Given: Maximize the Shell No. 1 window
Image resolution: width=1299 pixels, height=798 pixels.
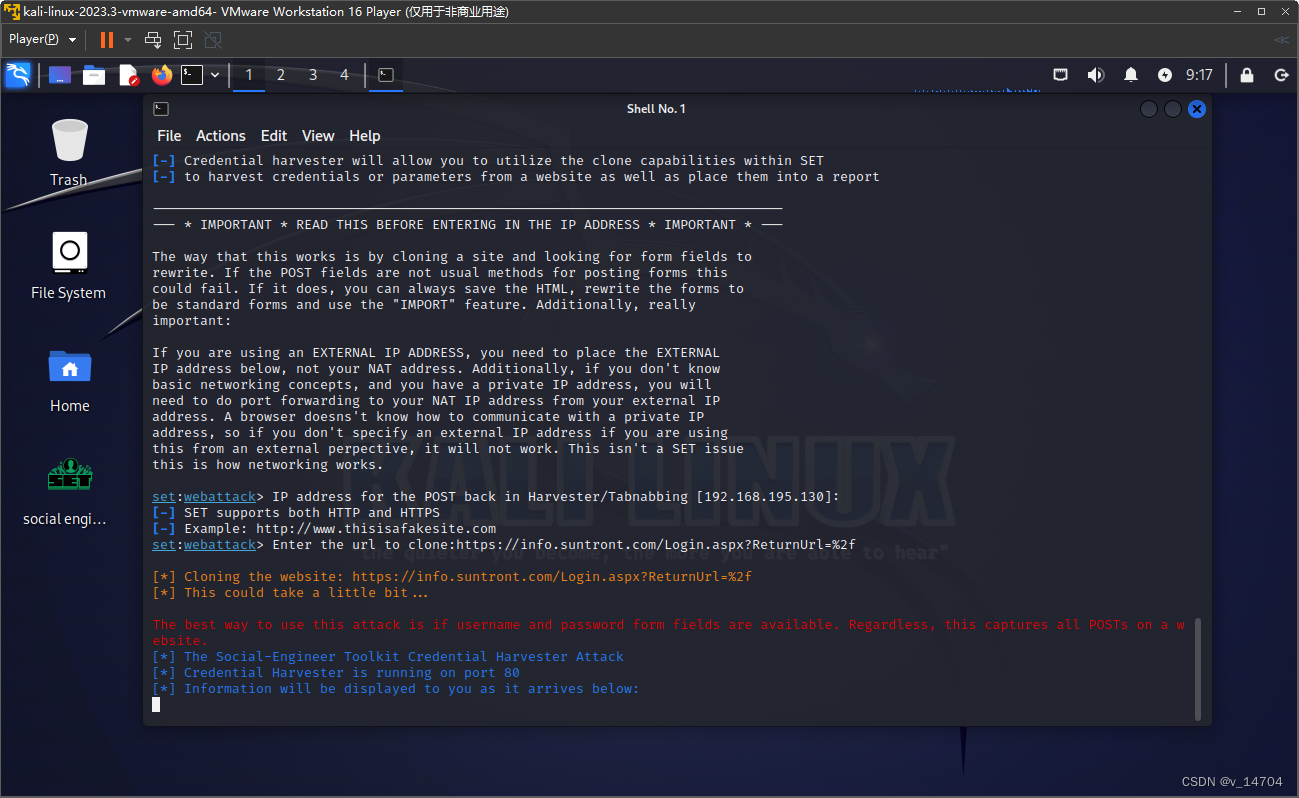Looking at the screenshot, I should tap(1173, 109).
